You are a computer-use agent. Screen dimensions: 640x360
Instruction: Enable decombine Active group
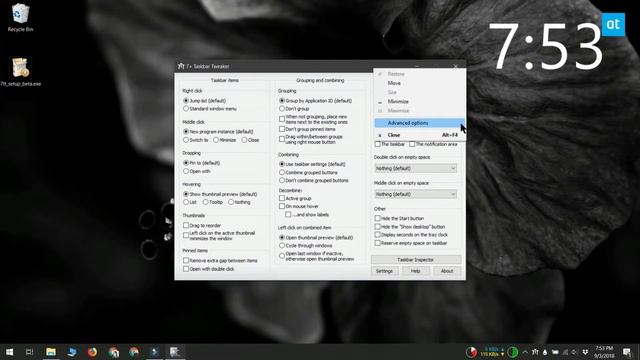[x=295, y=198]
